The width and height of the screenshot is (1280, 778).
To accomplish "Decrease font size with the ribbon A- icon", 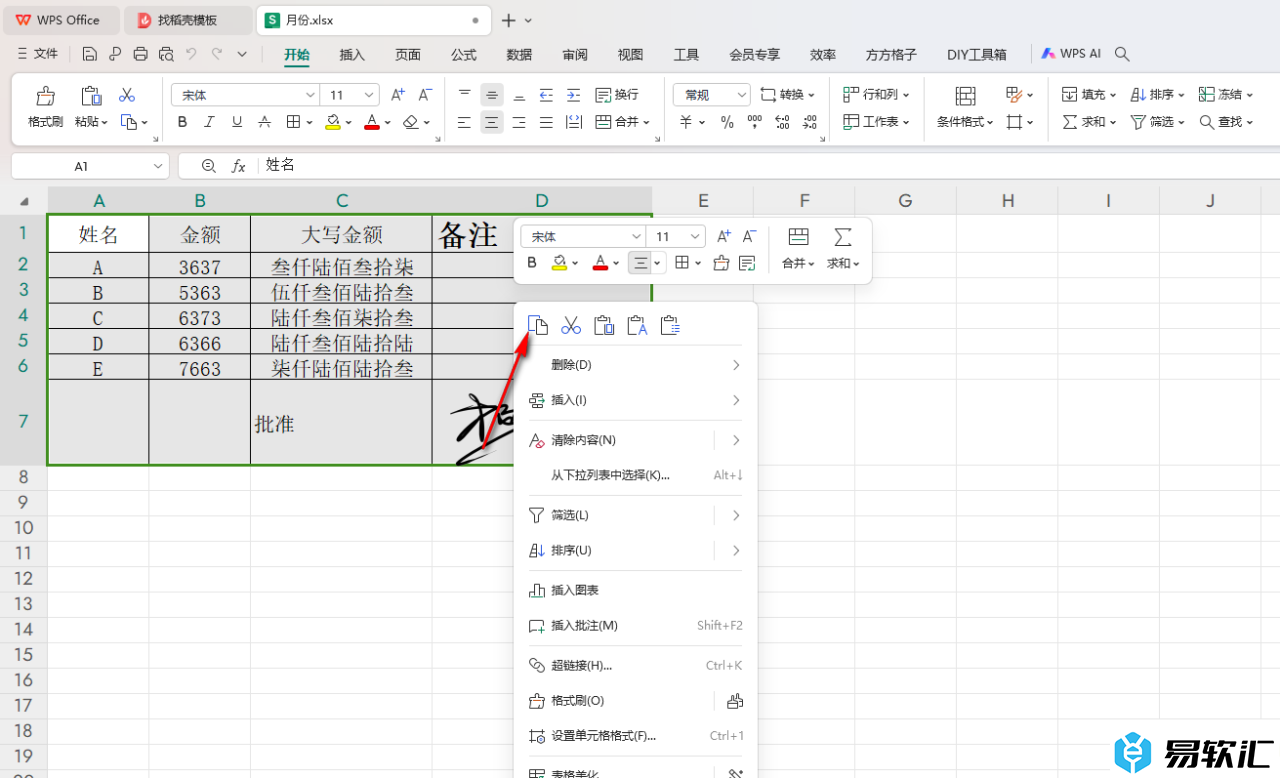I will (x=425, y=95).
